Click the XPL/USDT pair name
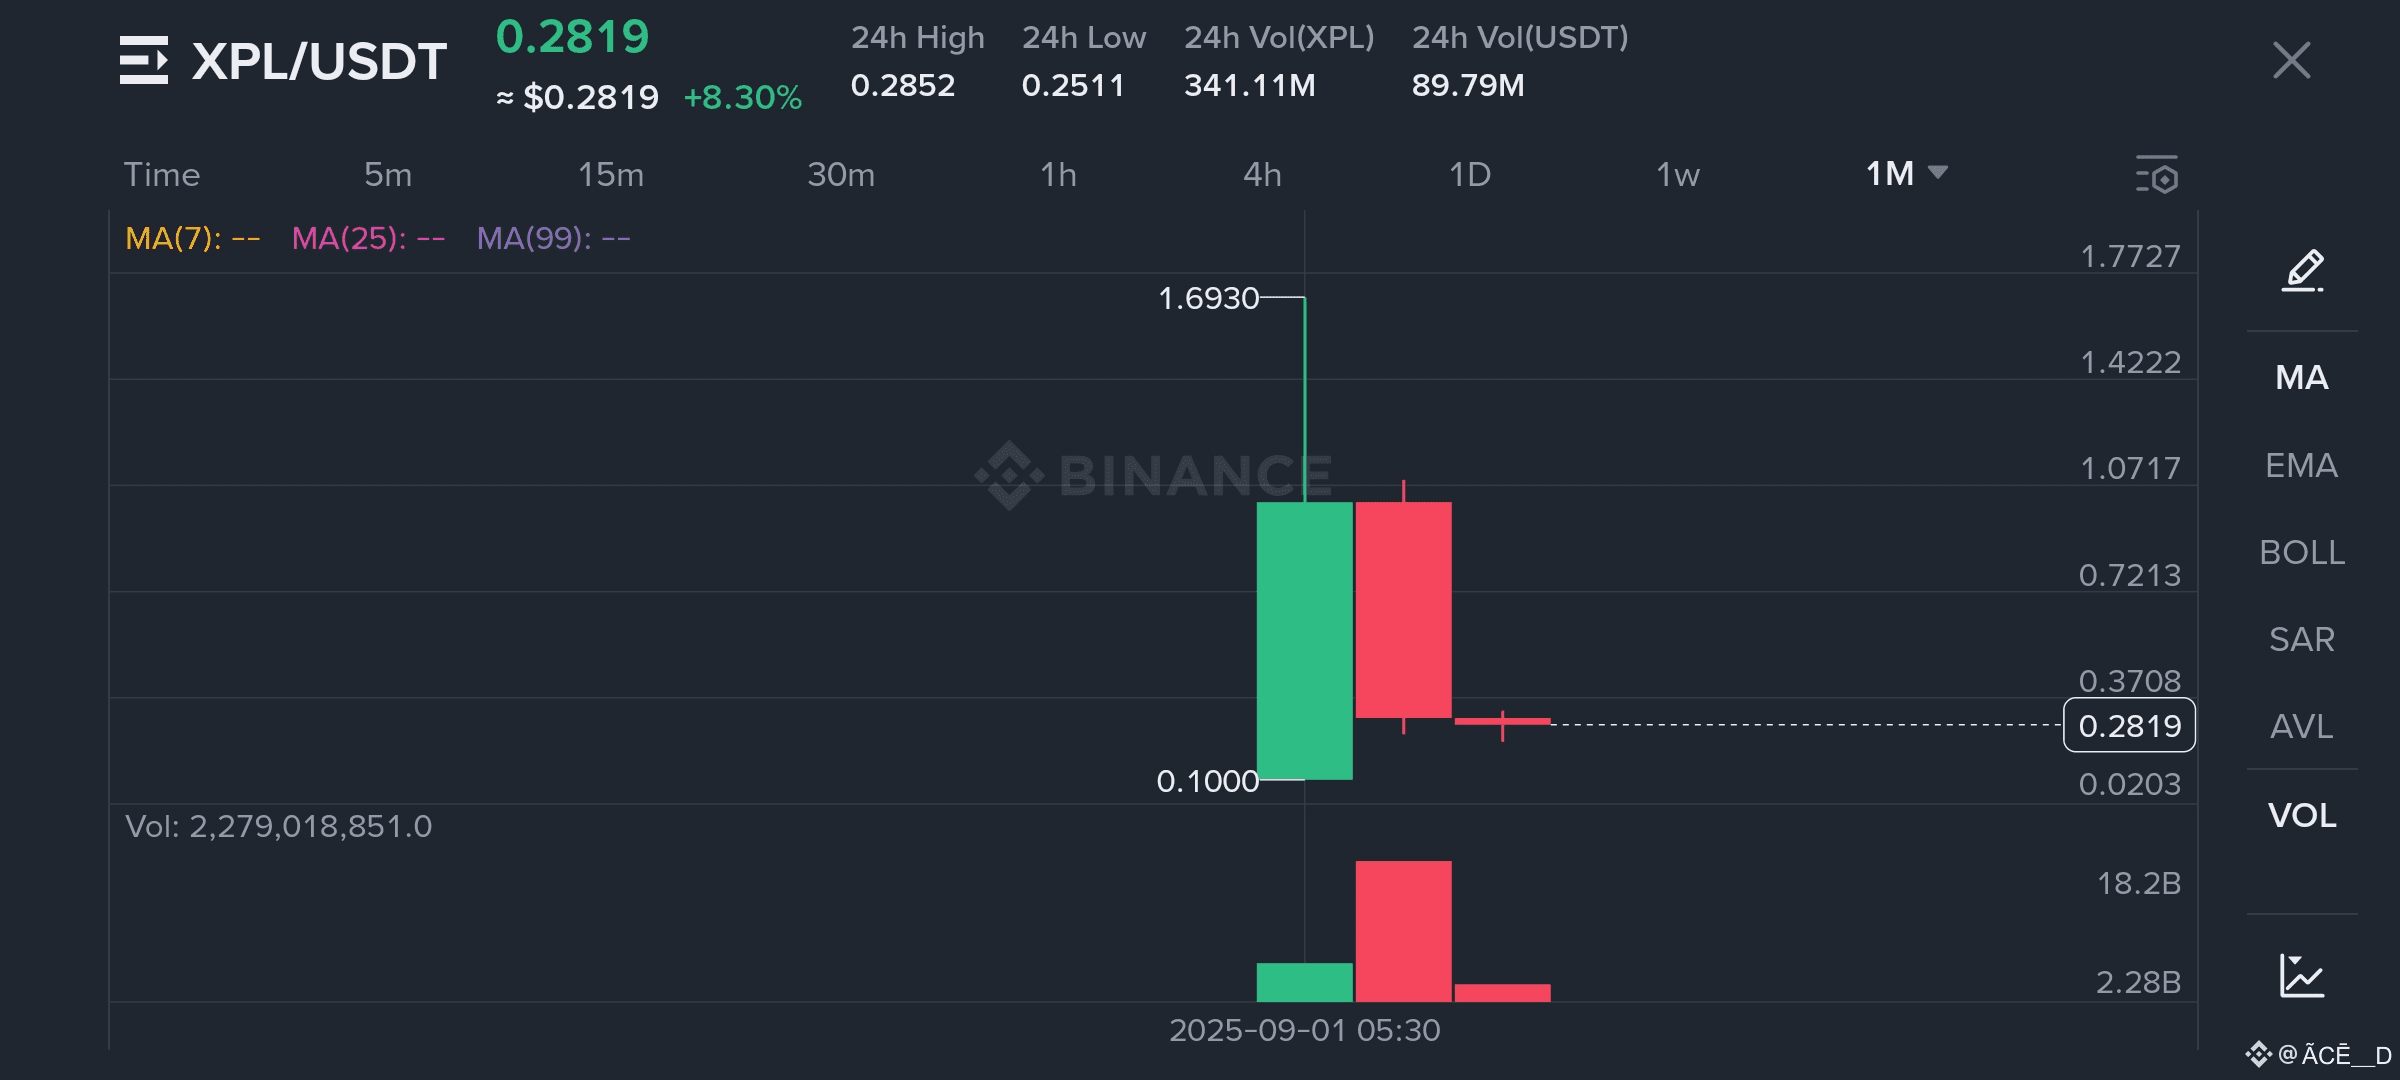This screenshot has height=1080, width=2400. 319,62
